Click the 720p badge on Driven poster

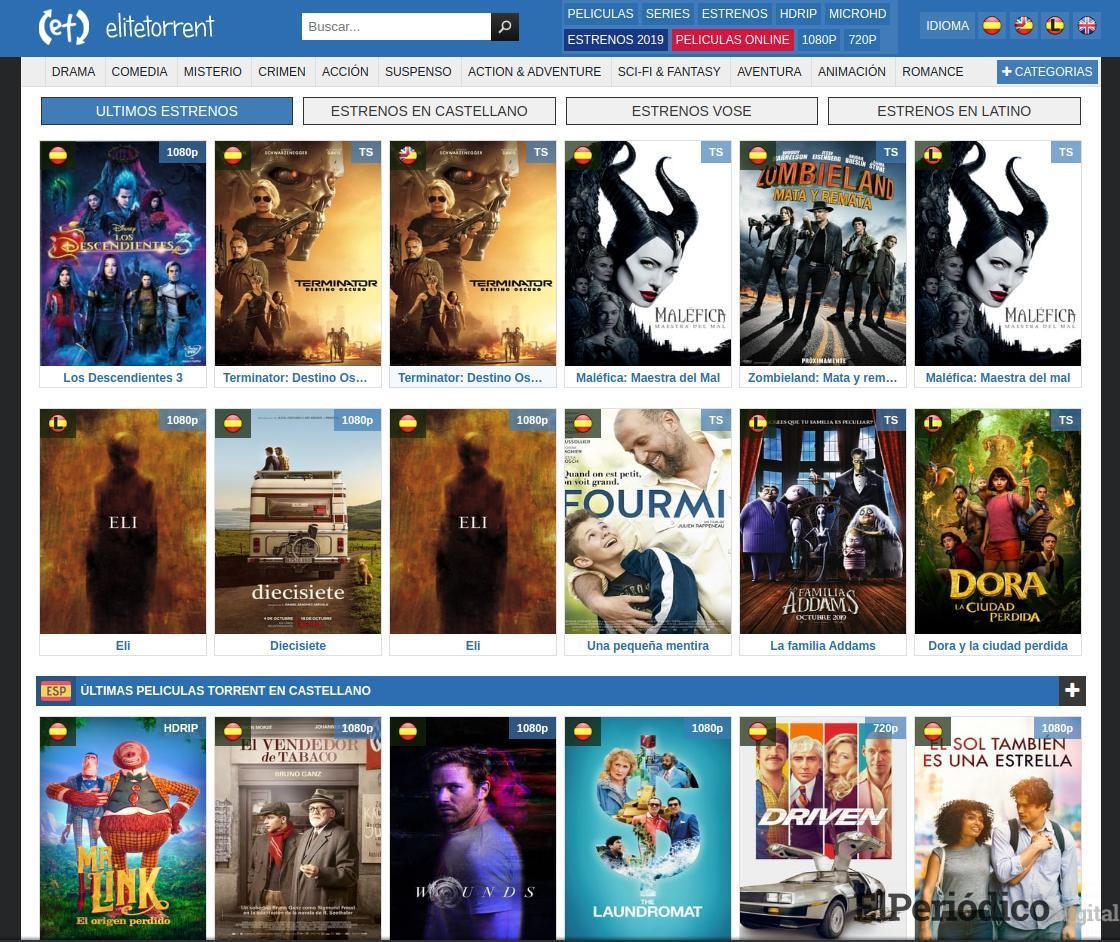tap(885, 728)
